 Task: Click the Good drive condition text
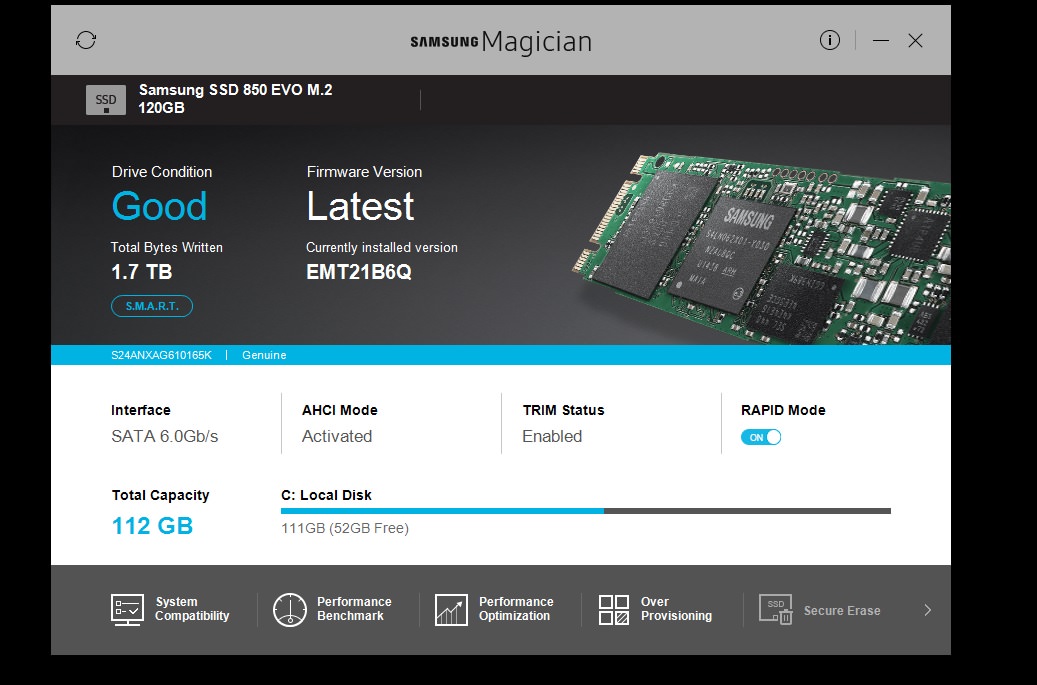[x=159, y=206]
